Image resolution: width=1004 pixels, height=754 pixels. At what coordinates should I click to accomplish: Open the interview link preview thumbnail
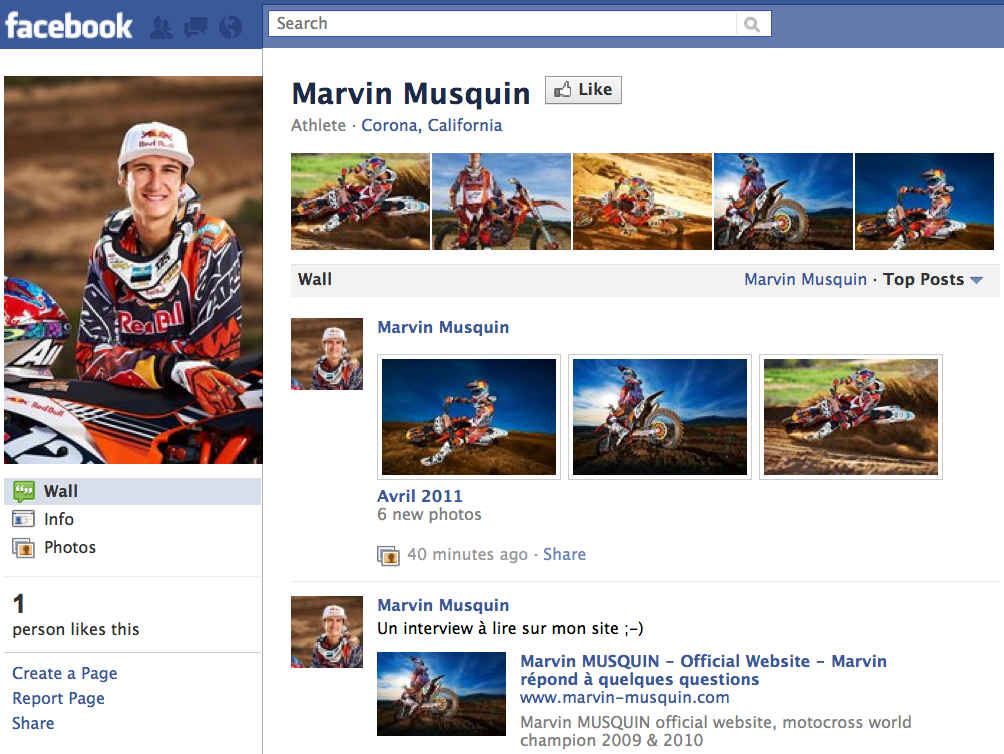coord(441,694)
